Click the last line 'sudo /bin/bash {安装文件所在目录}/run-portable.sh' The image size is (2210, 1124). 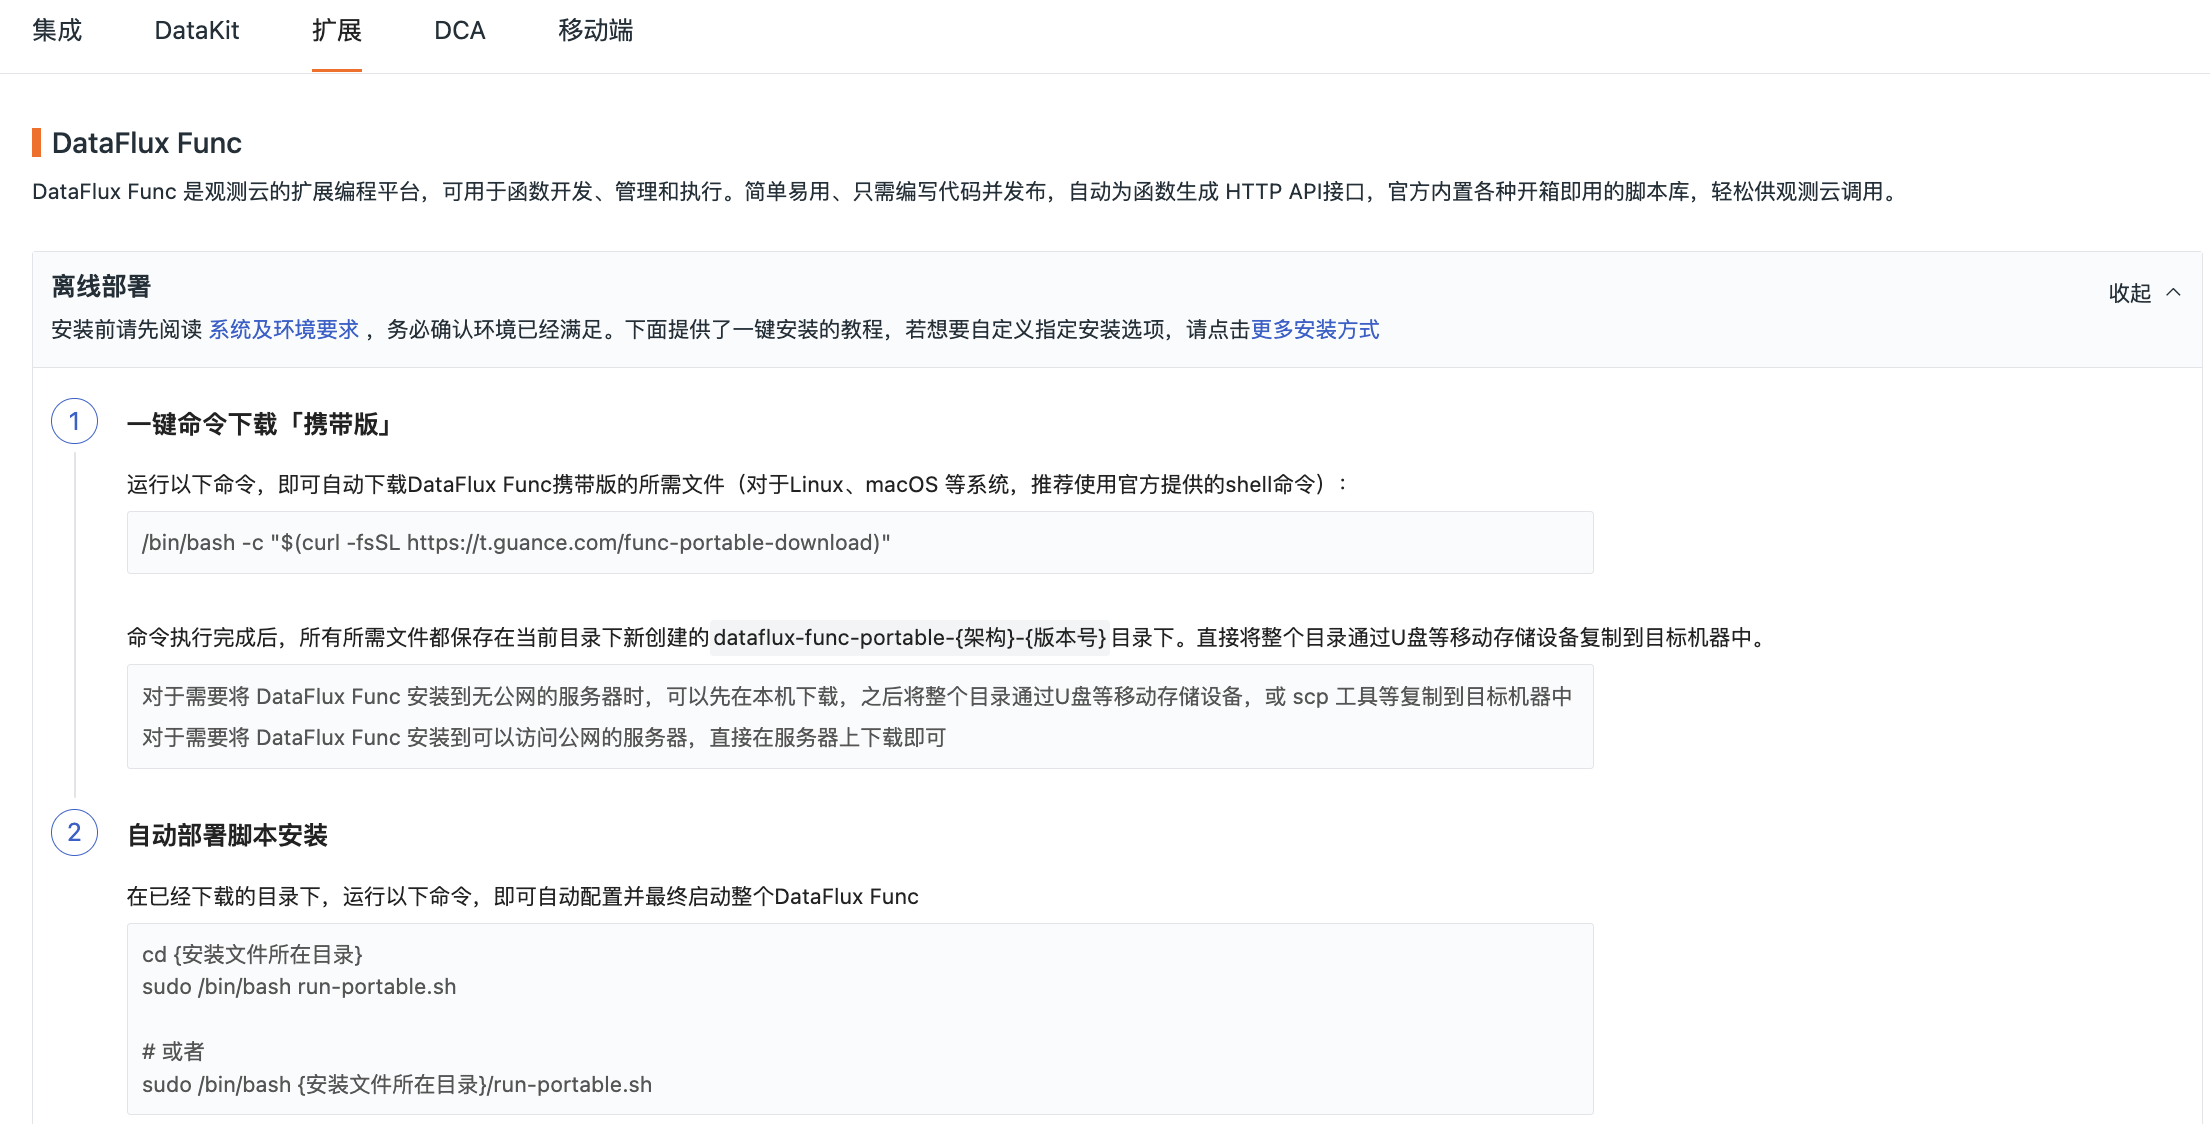397,1085
